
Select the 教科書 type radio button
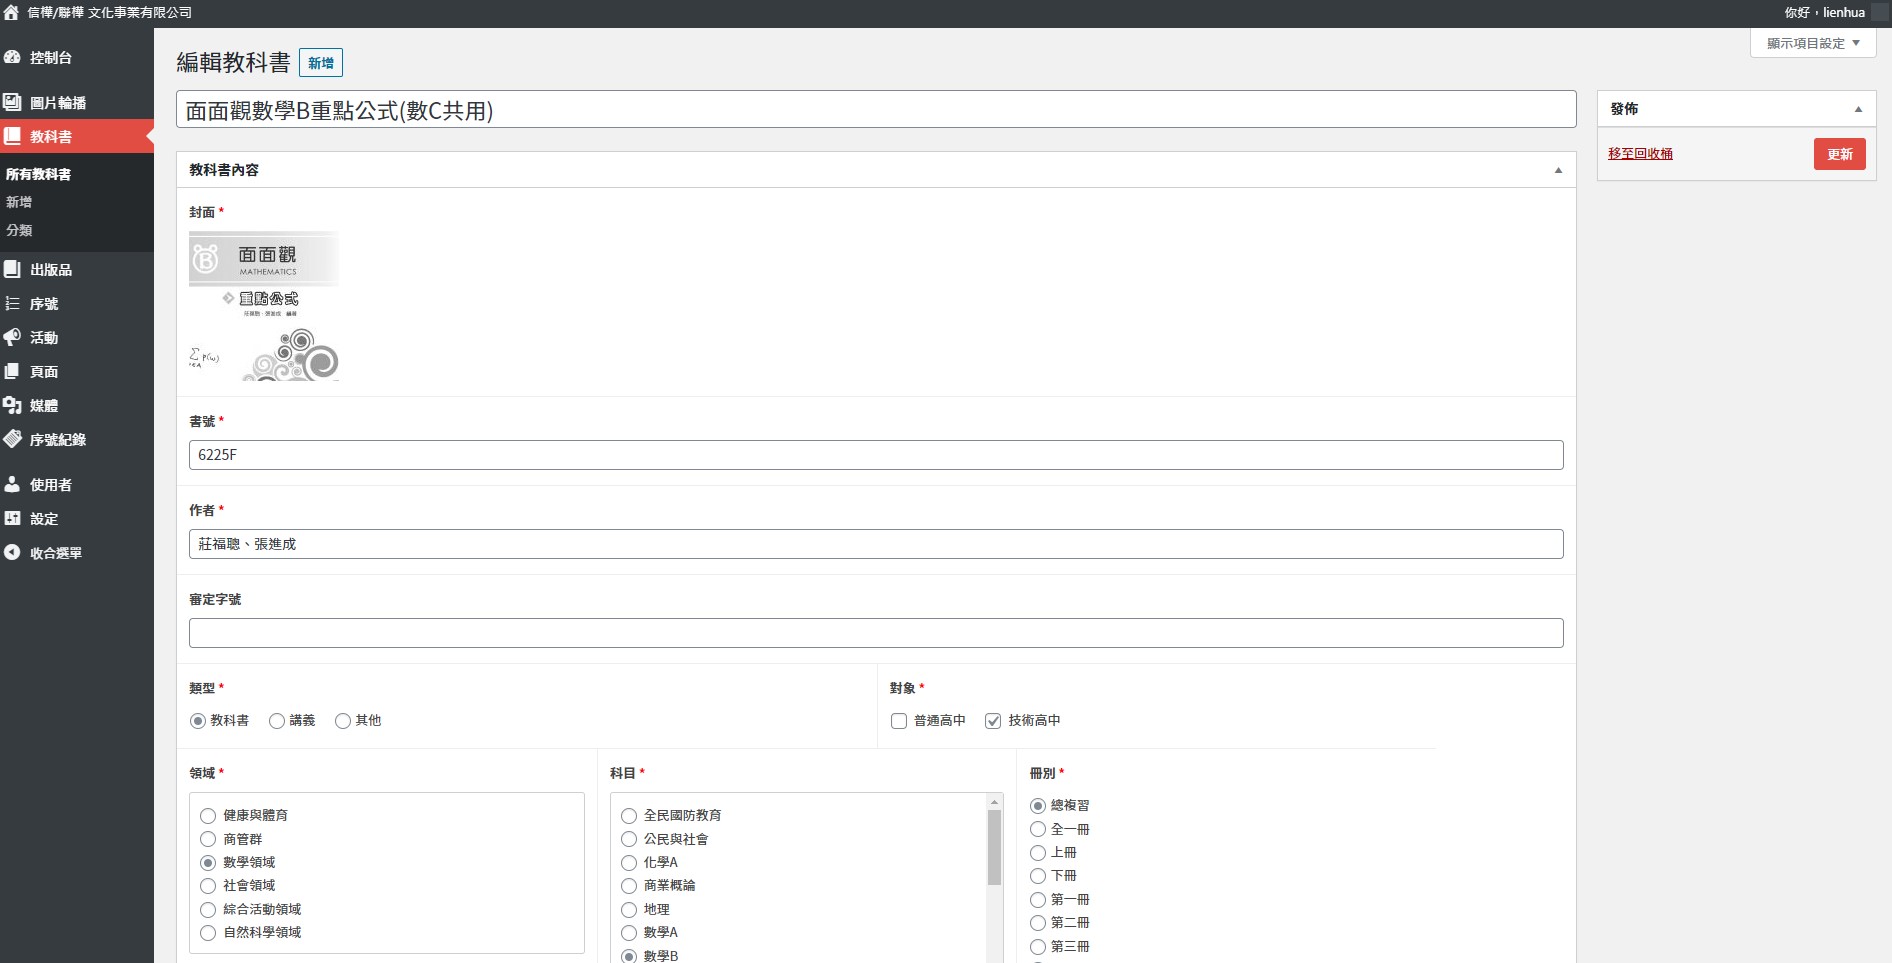pos(198,721)
